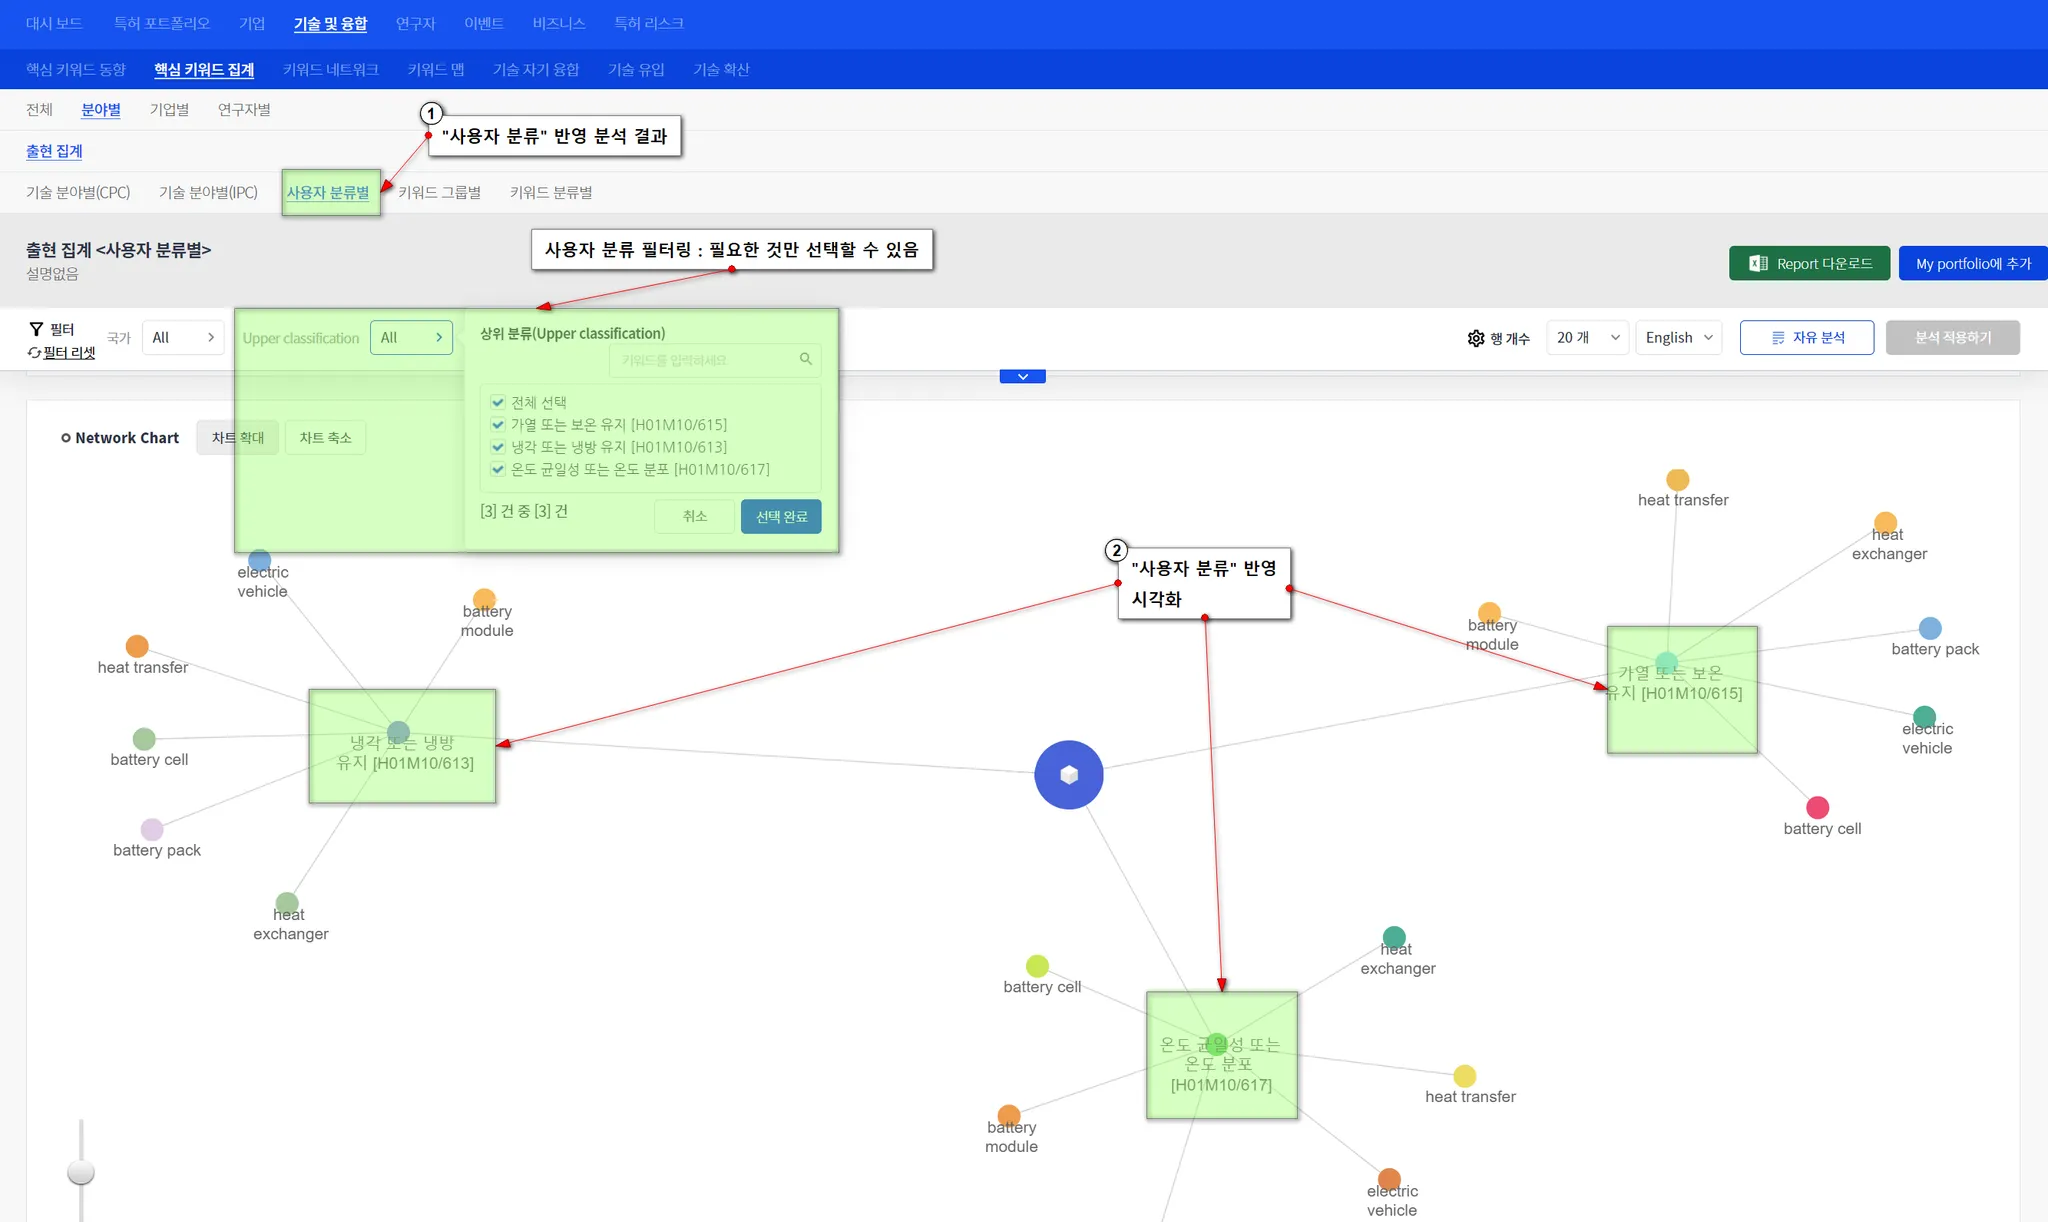2048x1222 pixels.
Task: Click the list icon on 자유 분석 button
Action: pyautogui.click(x=1778, y=338)
